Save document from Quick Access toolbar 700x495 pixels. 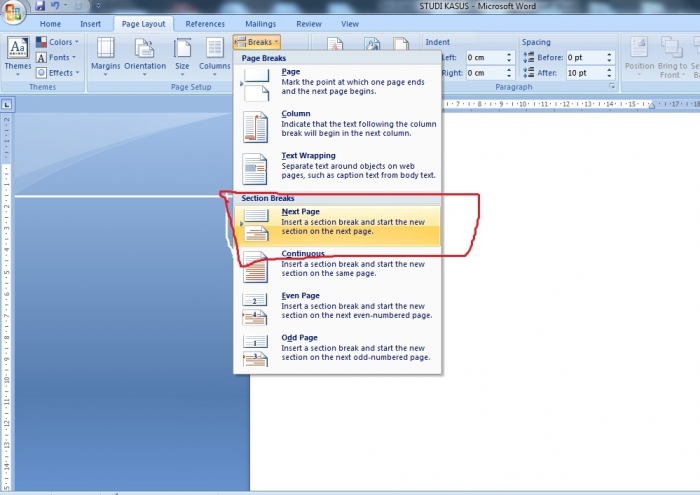(x=40, y=6)
